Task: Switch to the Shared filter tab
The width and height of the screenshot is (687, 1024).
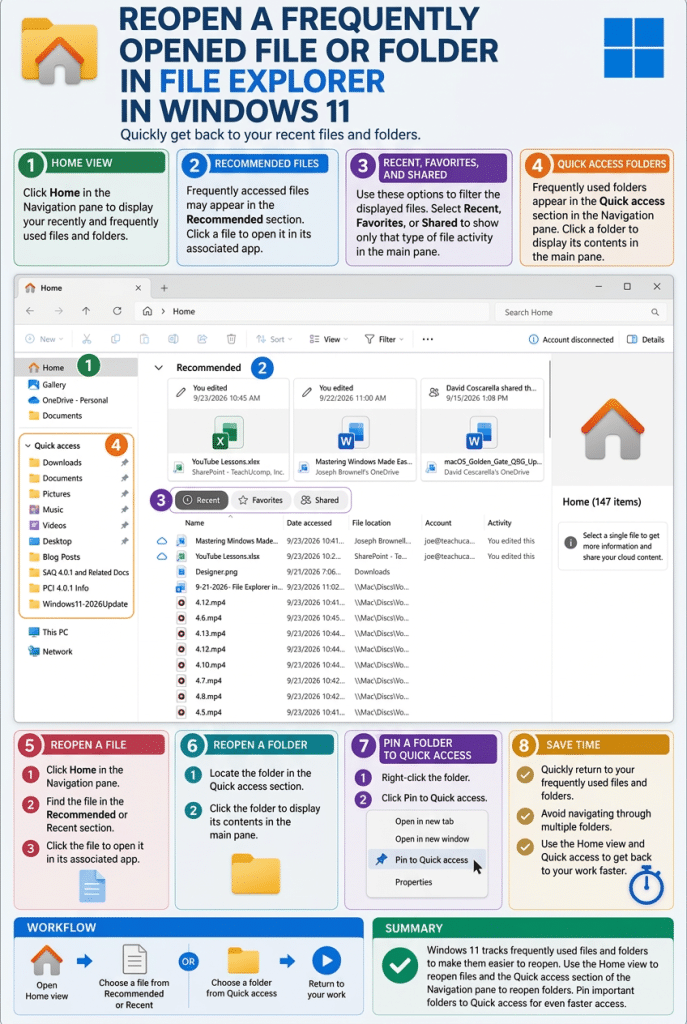Action: [320, 500]
